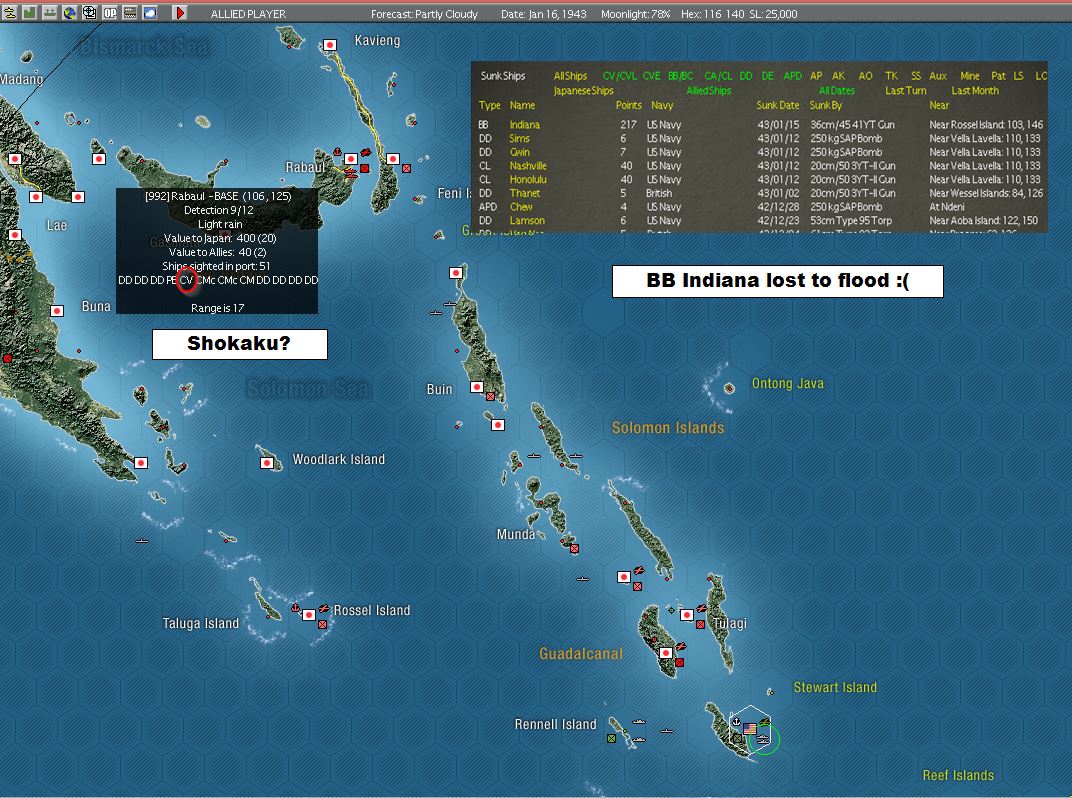Sort sunk ships by Navy column

[x=662, y=105]
